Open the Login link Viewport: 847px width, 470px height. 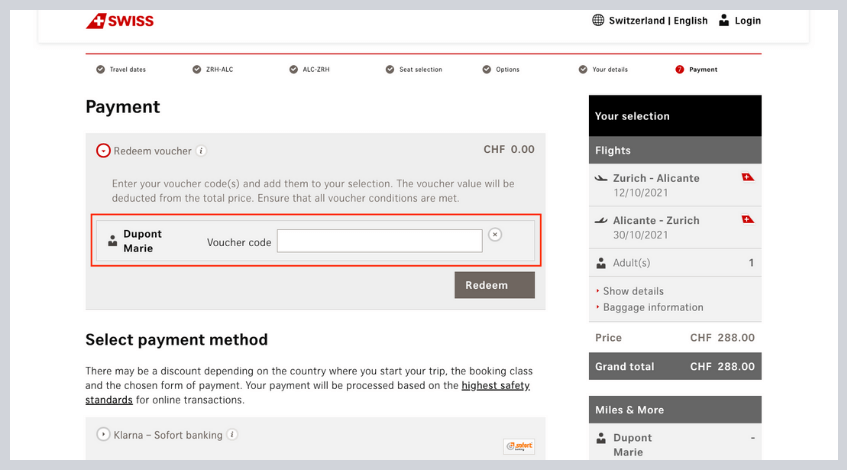[748, 21]
